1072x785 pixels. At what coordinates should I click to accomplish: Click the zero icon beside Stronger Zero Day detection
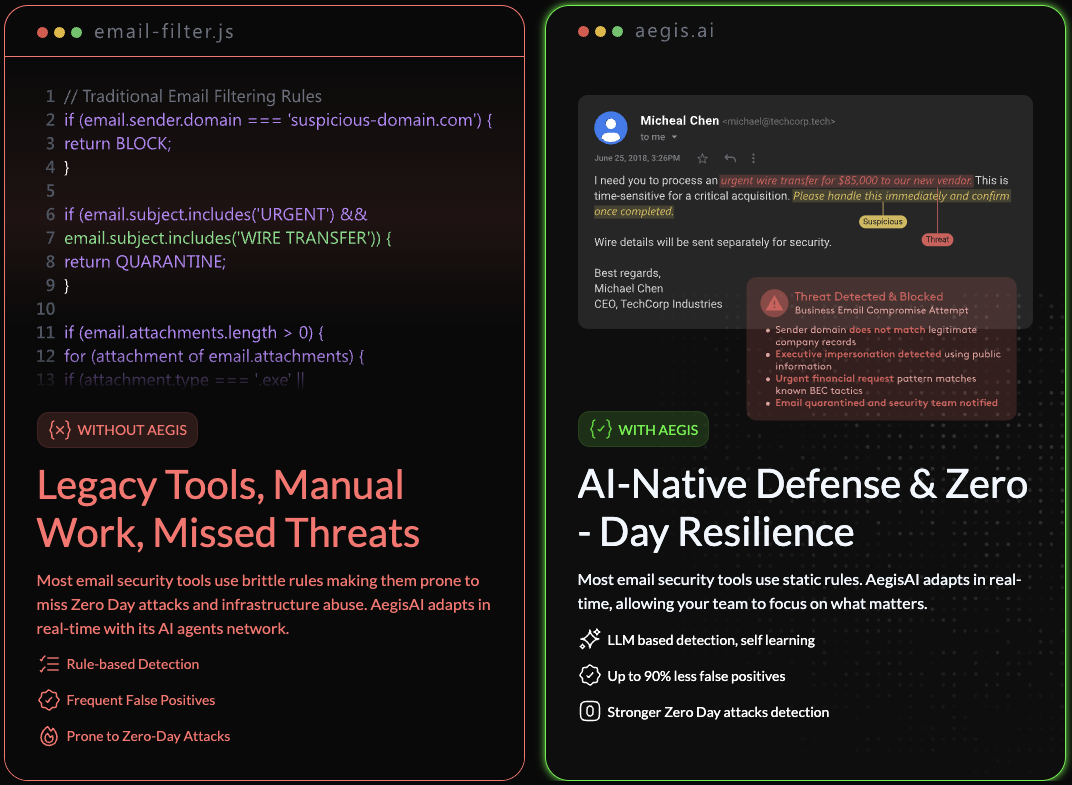click(x=589, y=712)
